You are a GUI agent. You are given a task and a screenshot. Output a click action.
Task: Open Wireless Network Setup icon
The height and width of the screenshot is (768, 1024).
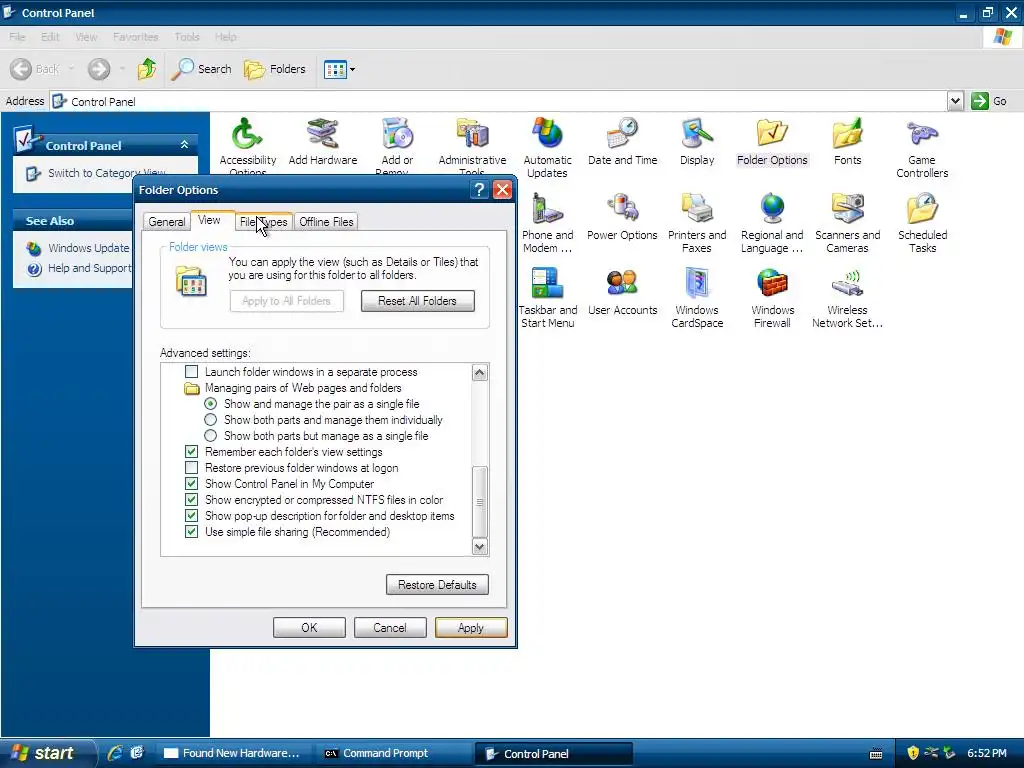(x=847, y=285)
